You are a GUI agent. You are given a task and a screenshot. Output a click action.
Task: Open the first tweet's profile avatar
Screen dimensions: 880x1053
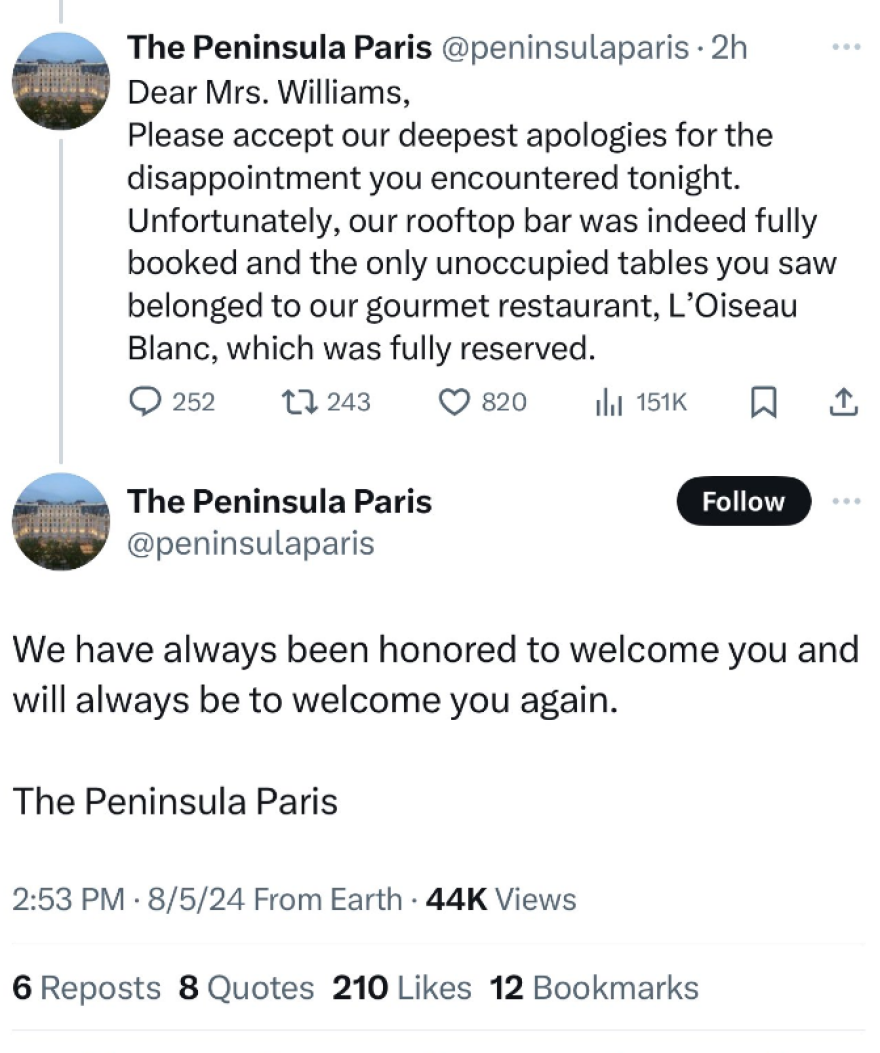click(61, 81)
